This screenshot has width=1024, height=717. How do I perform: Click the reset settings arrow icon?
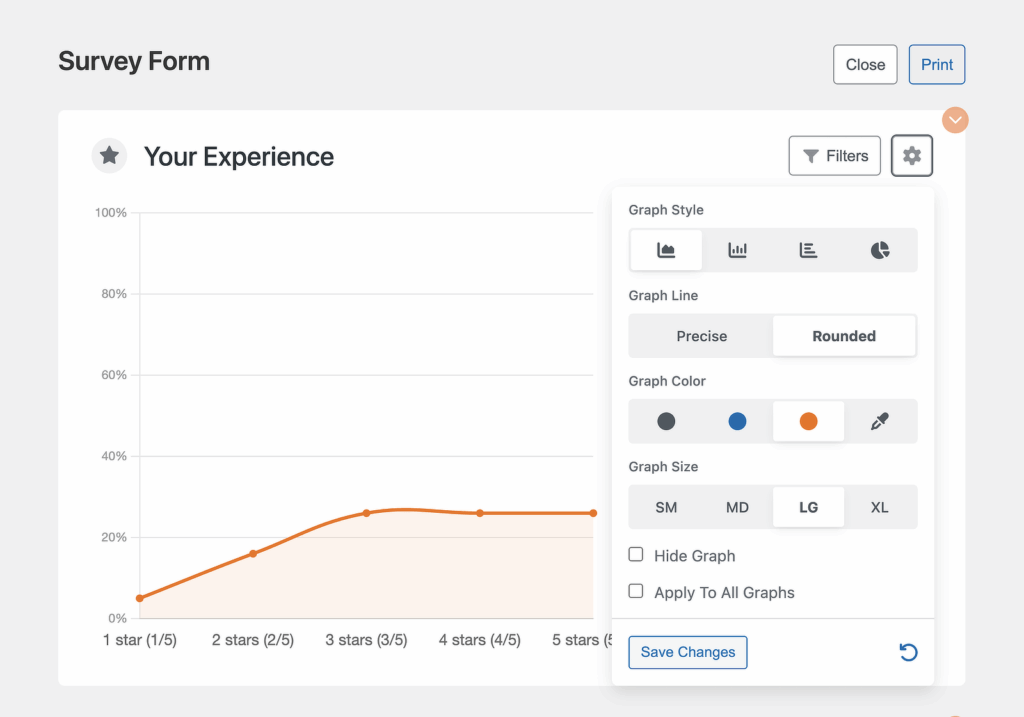point(908,652)
